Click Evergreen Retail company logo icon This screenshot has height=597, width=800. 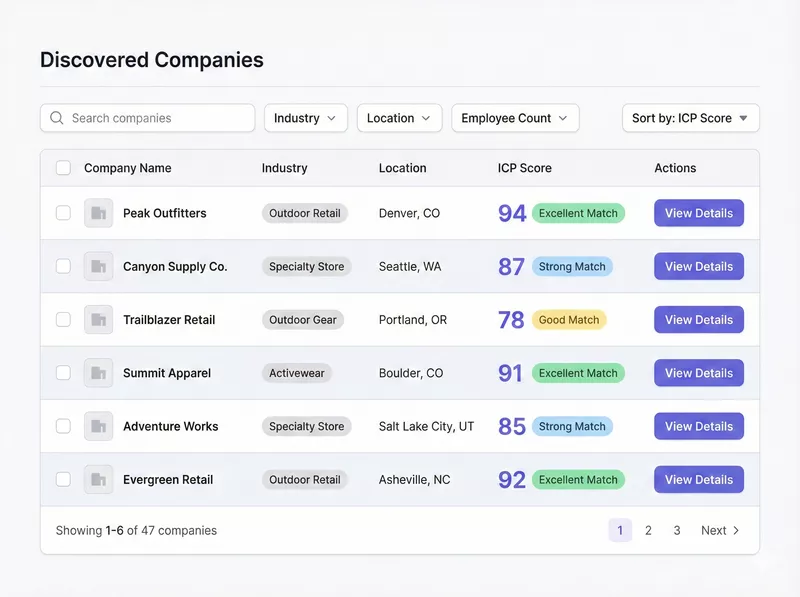[x=98, y=480]
